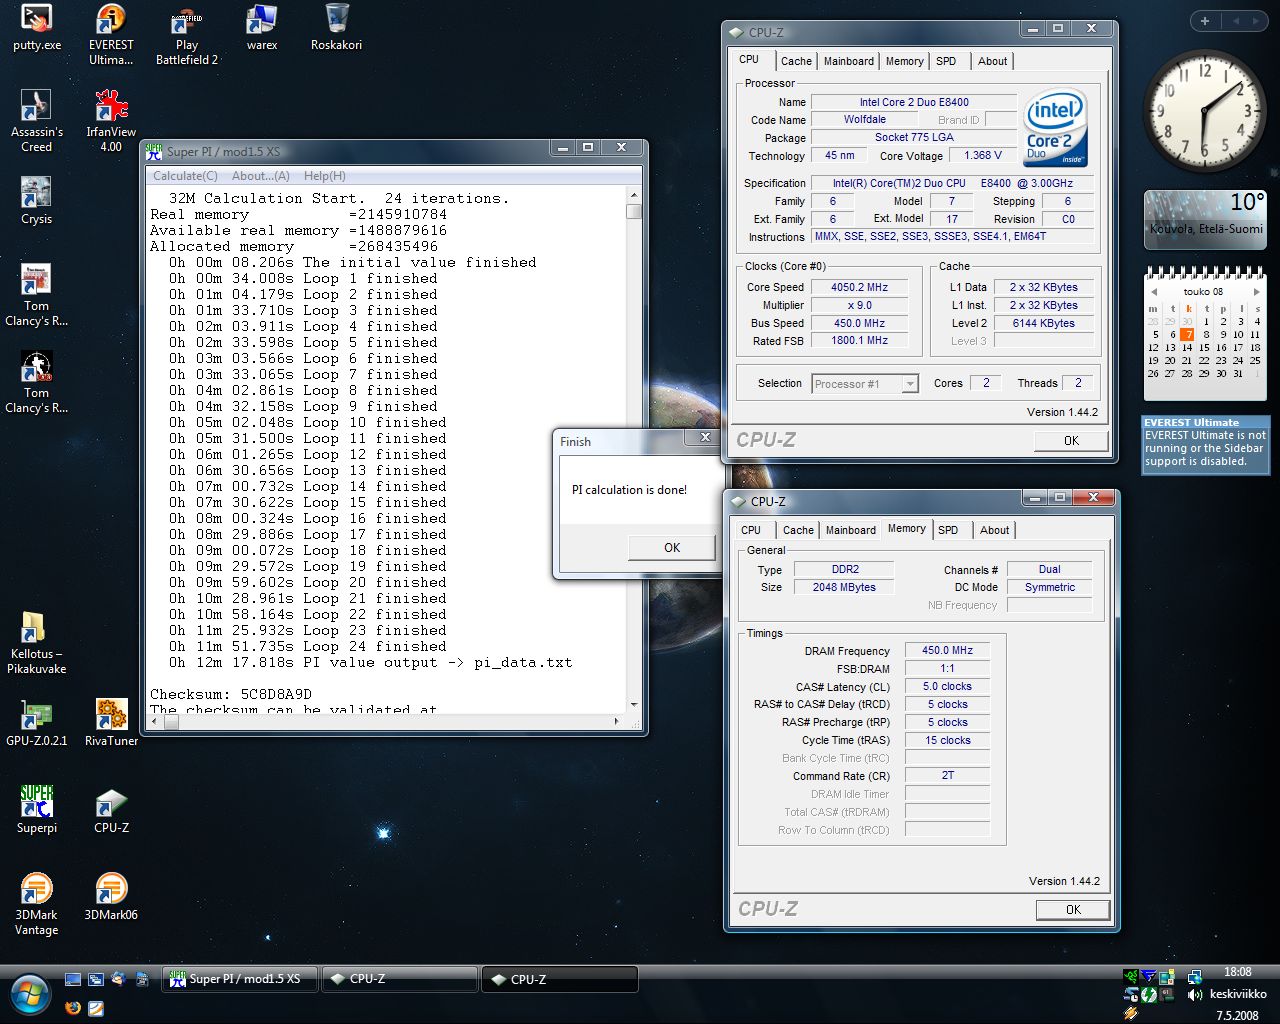
Task: Switch to Mainboard tab in upper CPU-Z window
Action: point(849,61)
